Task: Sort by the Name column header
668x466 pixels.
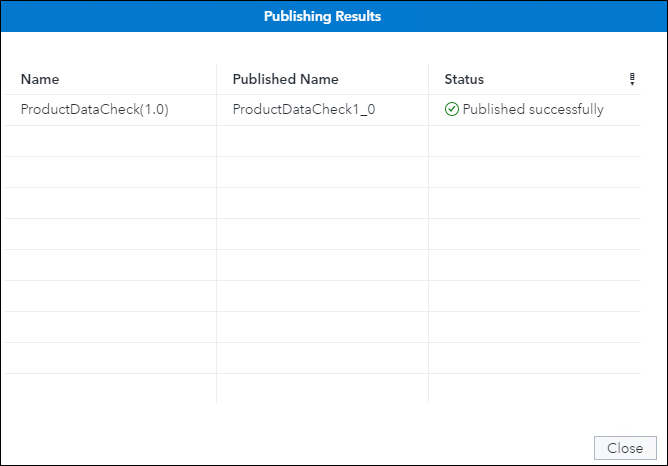Action: coord(41,79)
